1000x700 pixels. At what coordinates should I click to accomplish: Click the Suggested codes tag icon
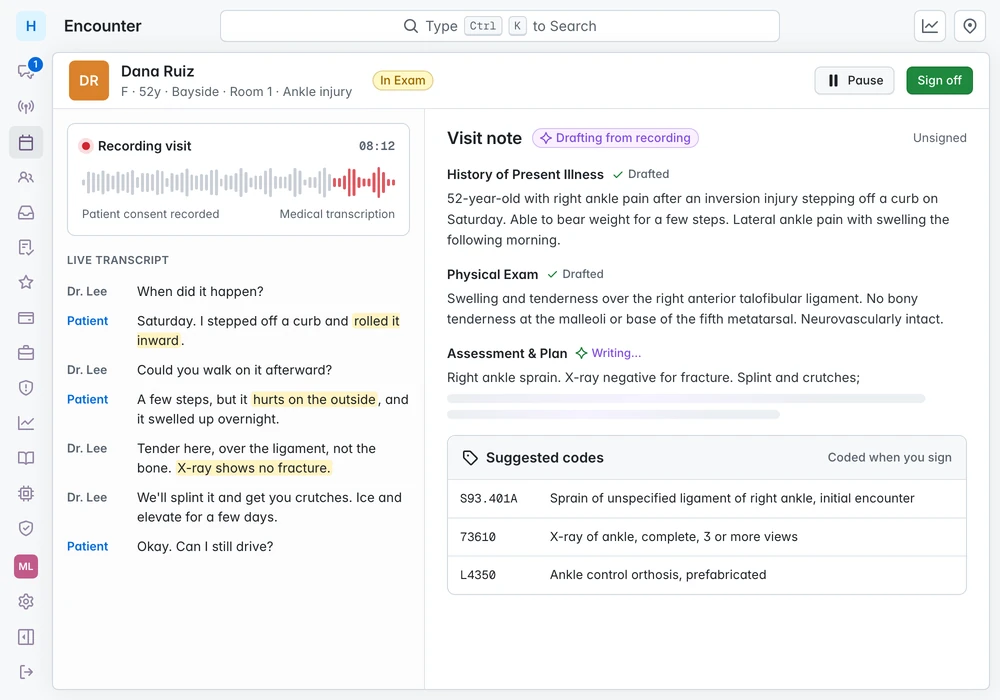pyautogui.click(x=470, y=458)
